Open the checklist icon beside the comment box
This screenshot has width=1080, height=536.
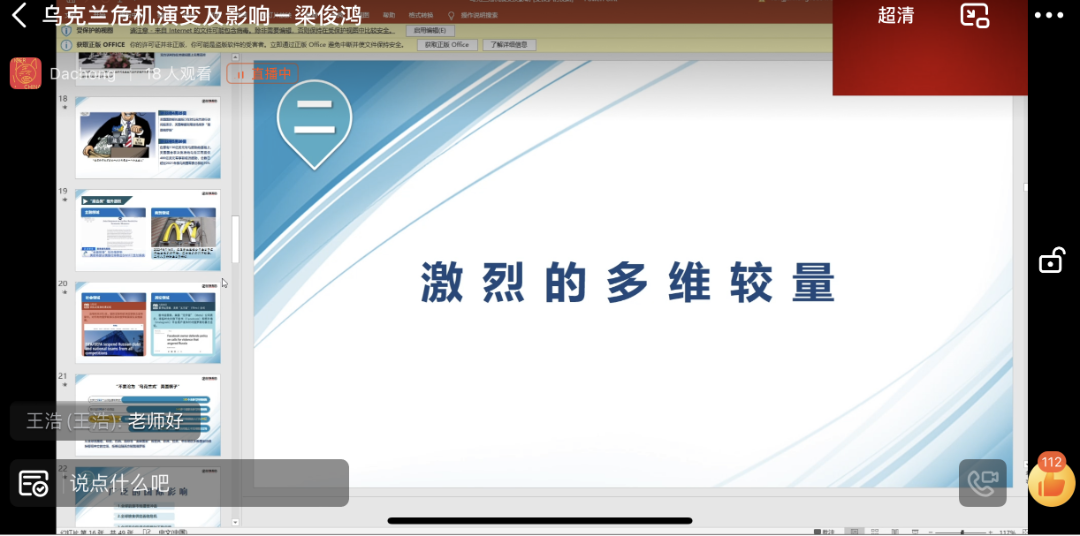(33, 484)
